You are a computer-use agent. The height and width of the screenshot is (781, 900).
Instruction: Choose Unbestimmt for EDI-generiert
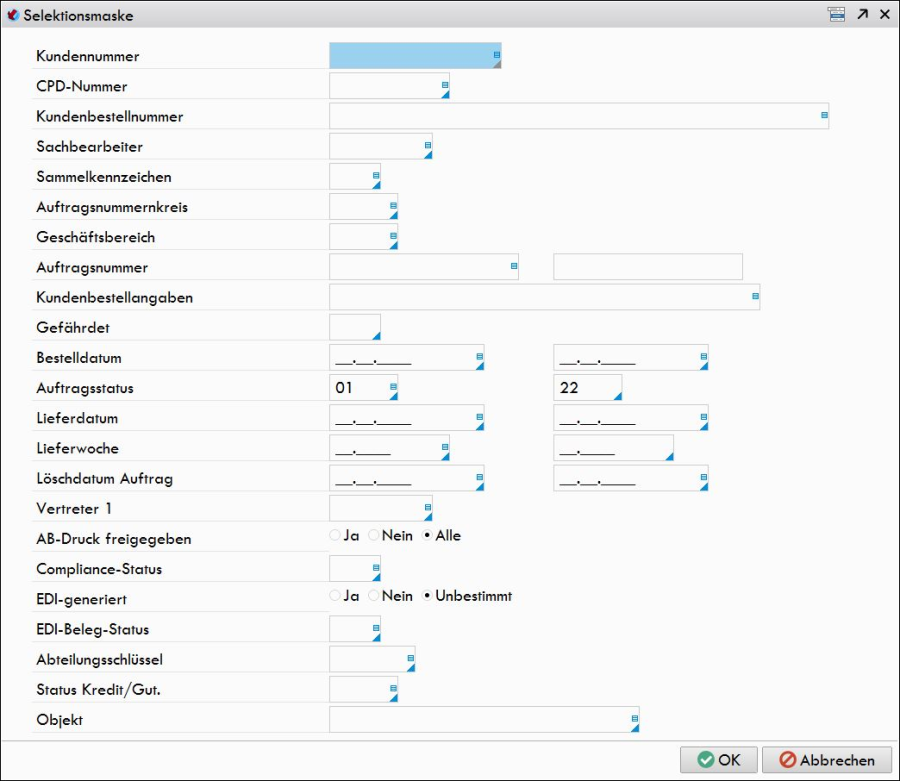pos(427,596)
